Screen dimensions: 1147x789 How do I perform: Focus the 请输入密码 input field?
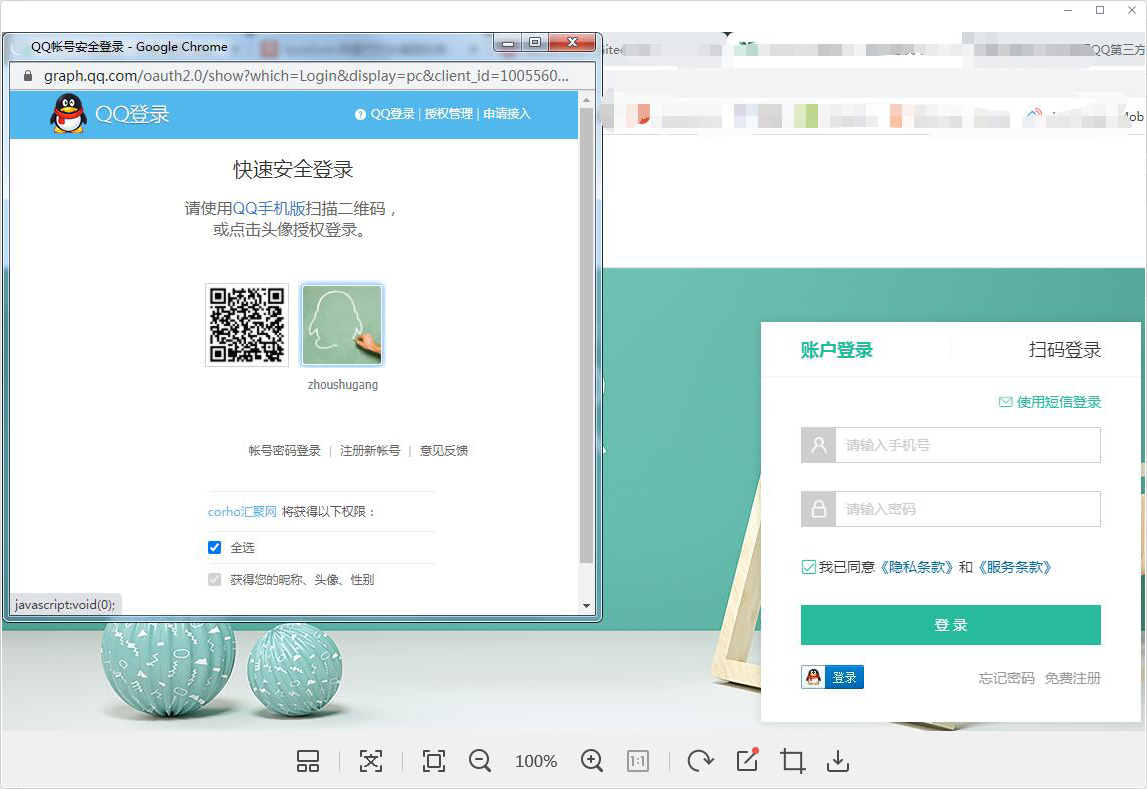pyautogui.click(x=968, y=509)
